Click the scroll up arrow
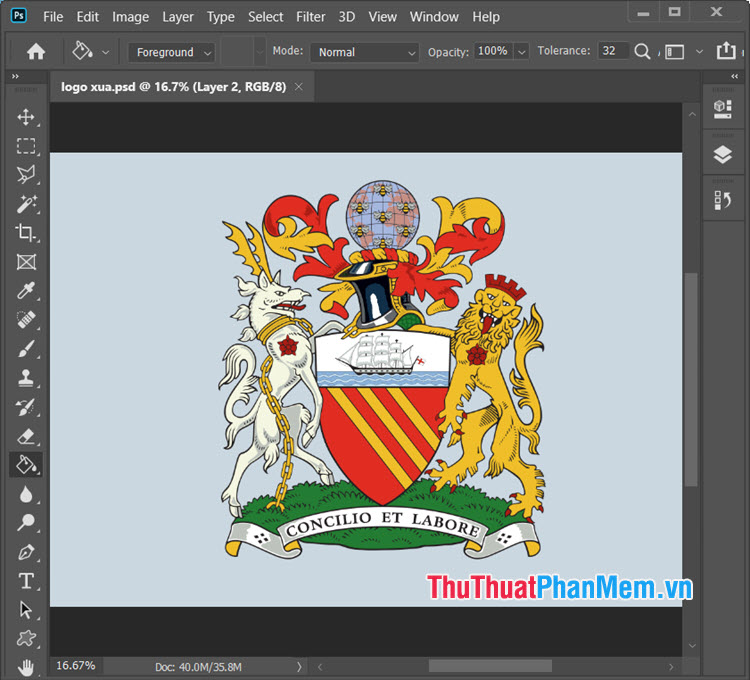 click(692, 114)
